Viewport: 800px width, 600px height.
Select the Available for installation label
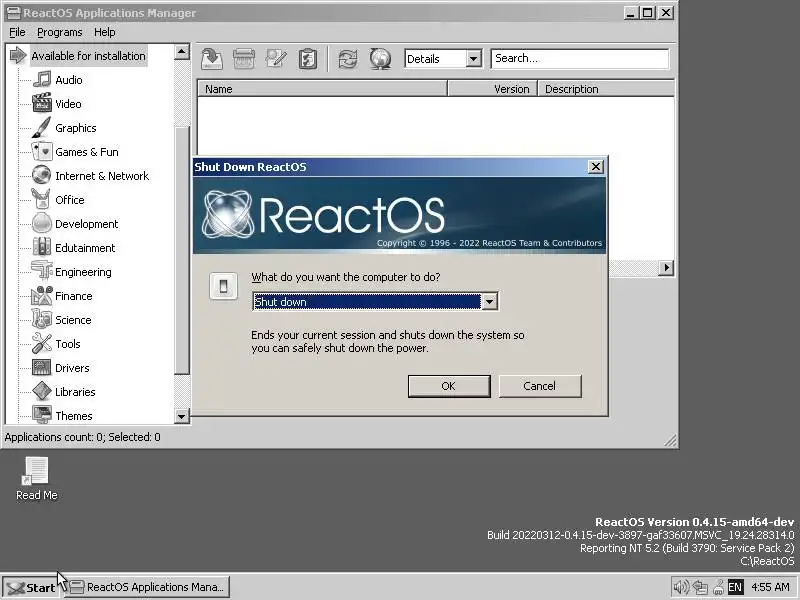click(88, 56)
